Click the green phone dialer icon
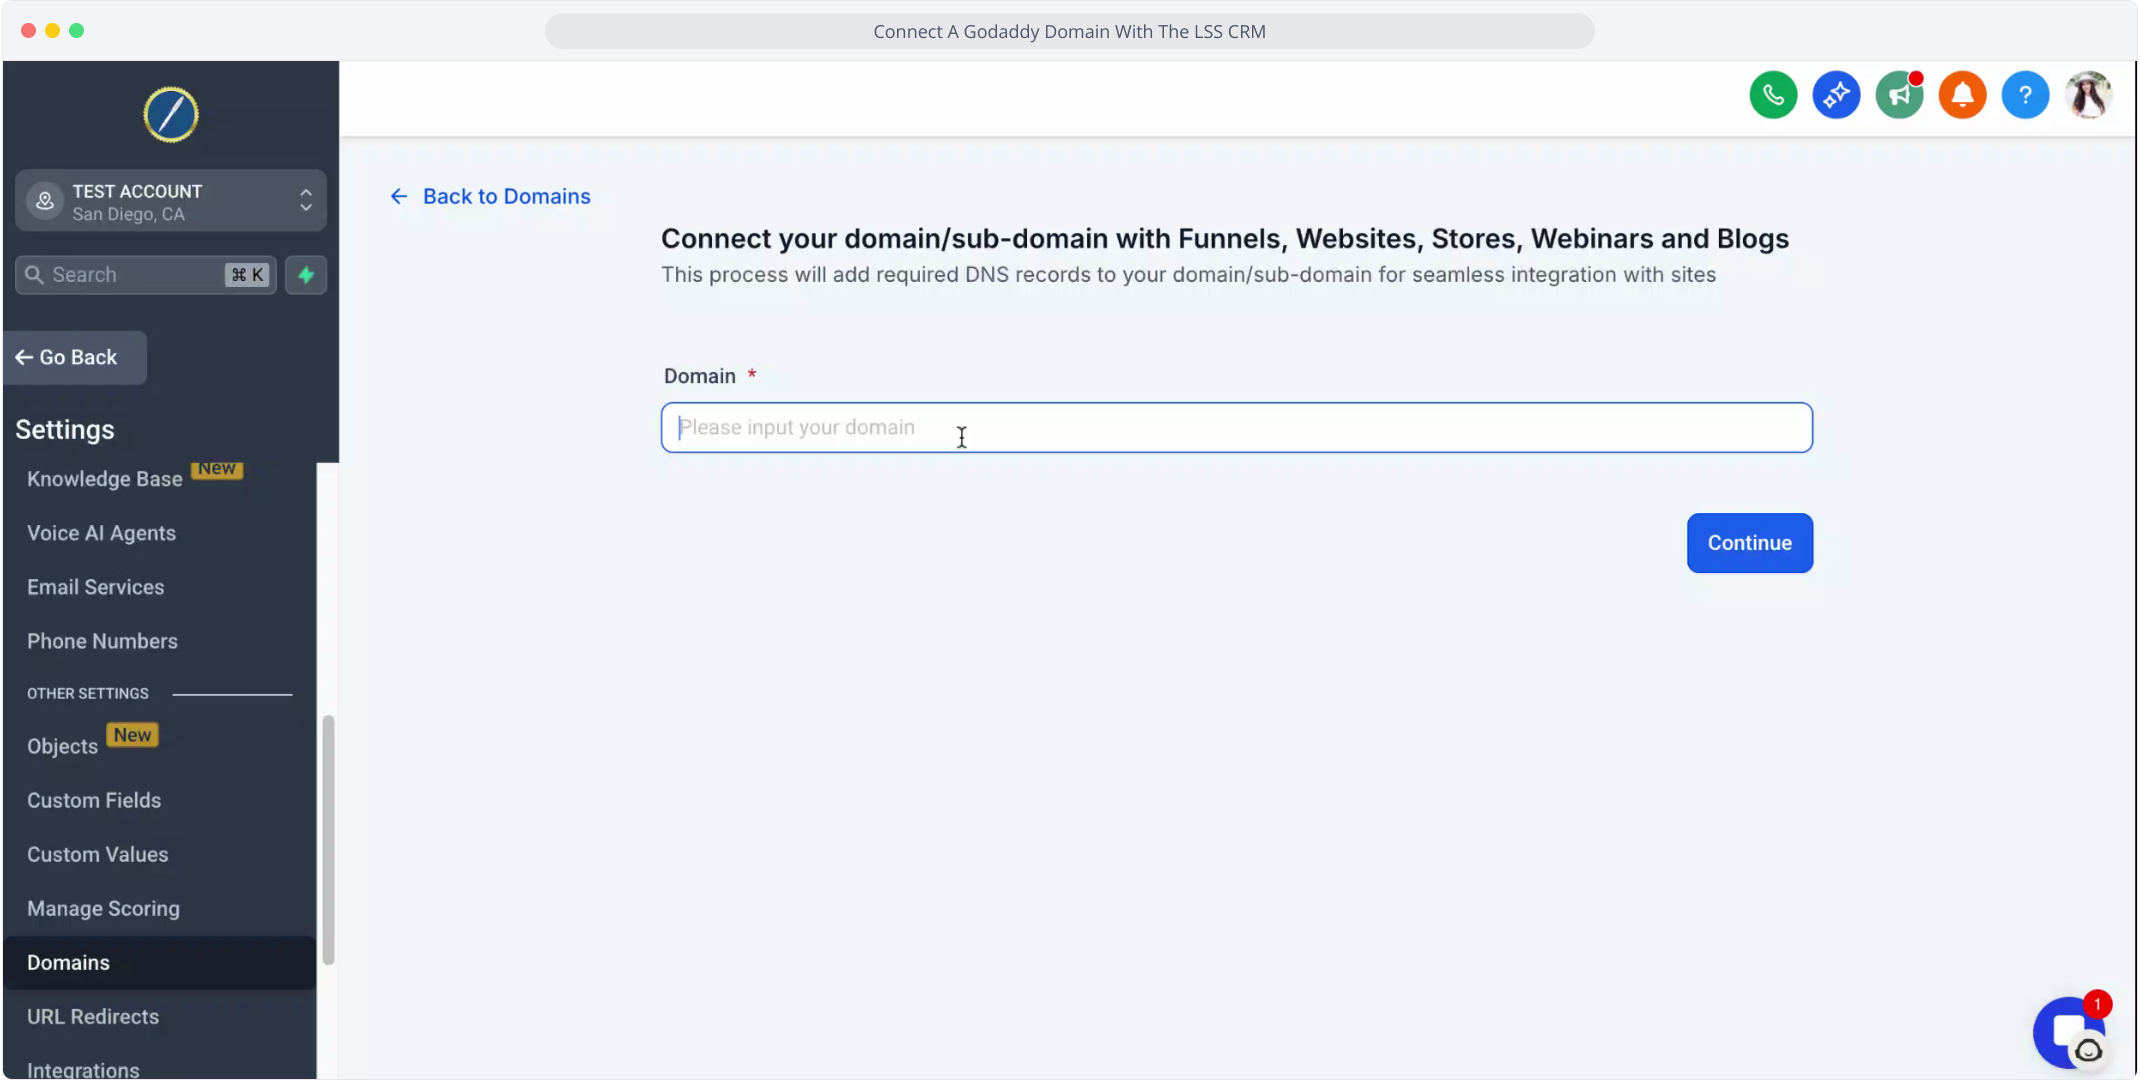2140x1080 pixels. (1773, 96)
